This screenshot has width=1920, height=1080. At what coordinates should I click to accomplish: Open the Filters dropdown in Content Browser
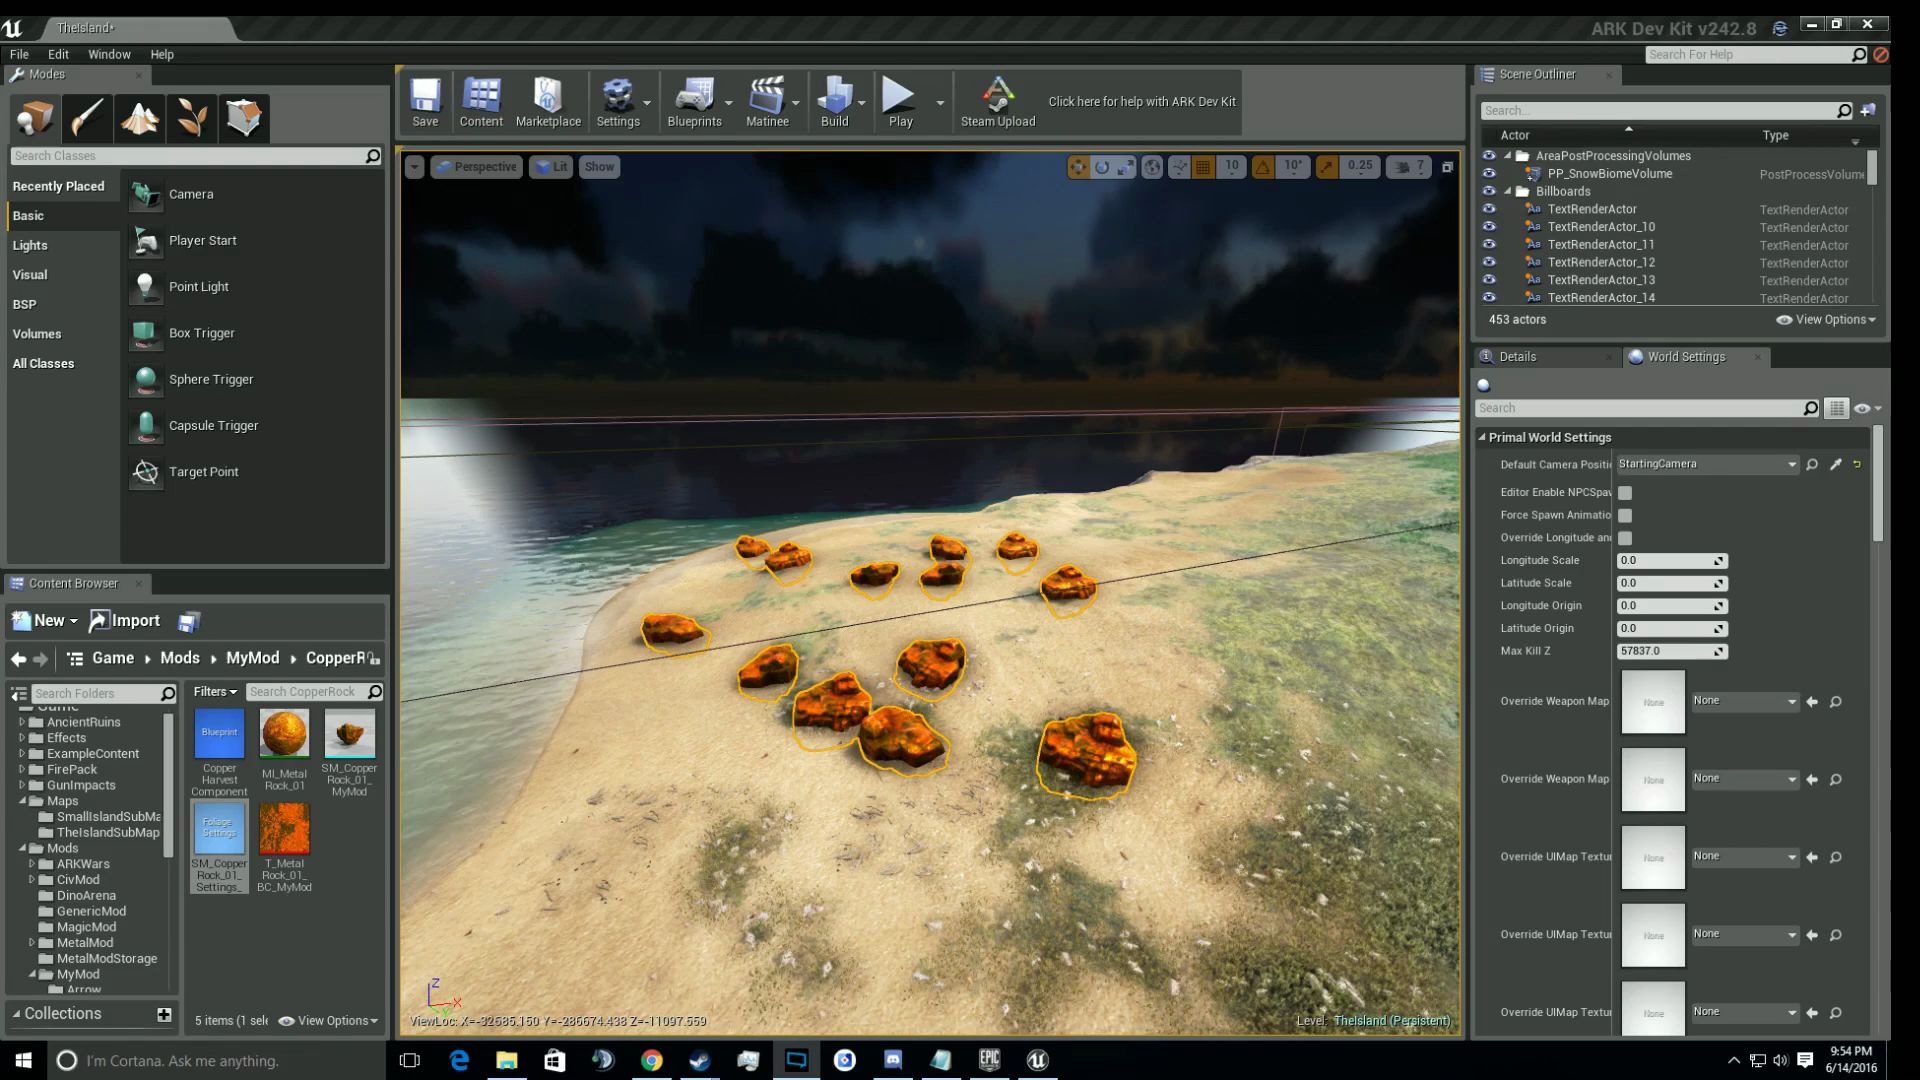[215, 692]
